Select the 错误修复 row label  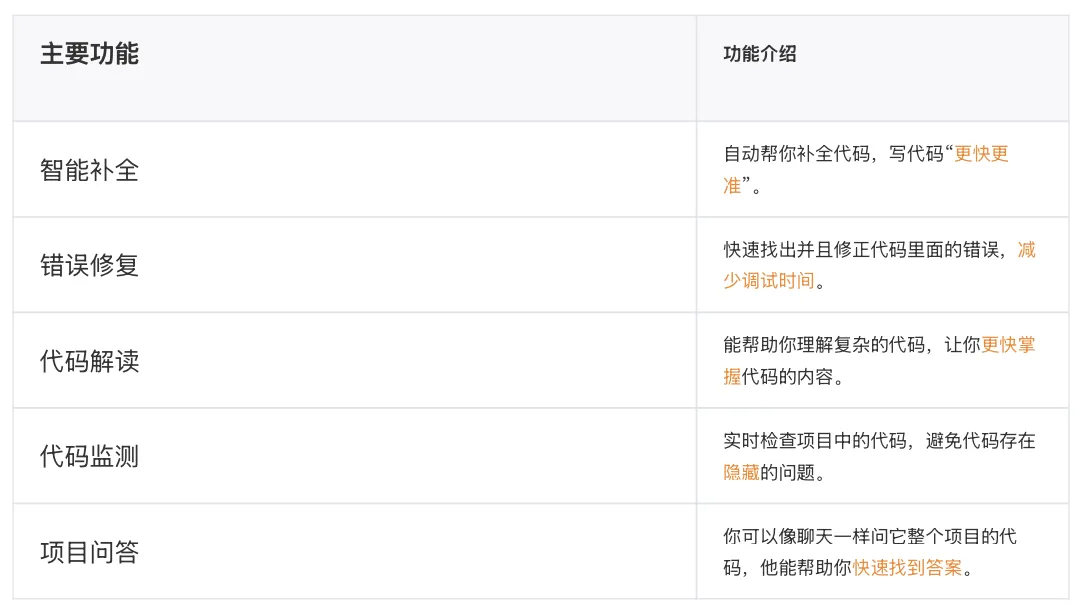pyautogui.click(x=89, y=265)
